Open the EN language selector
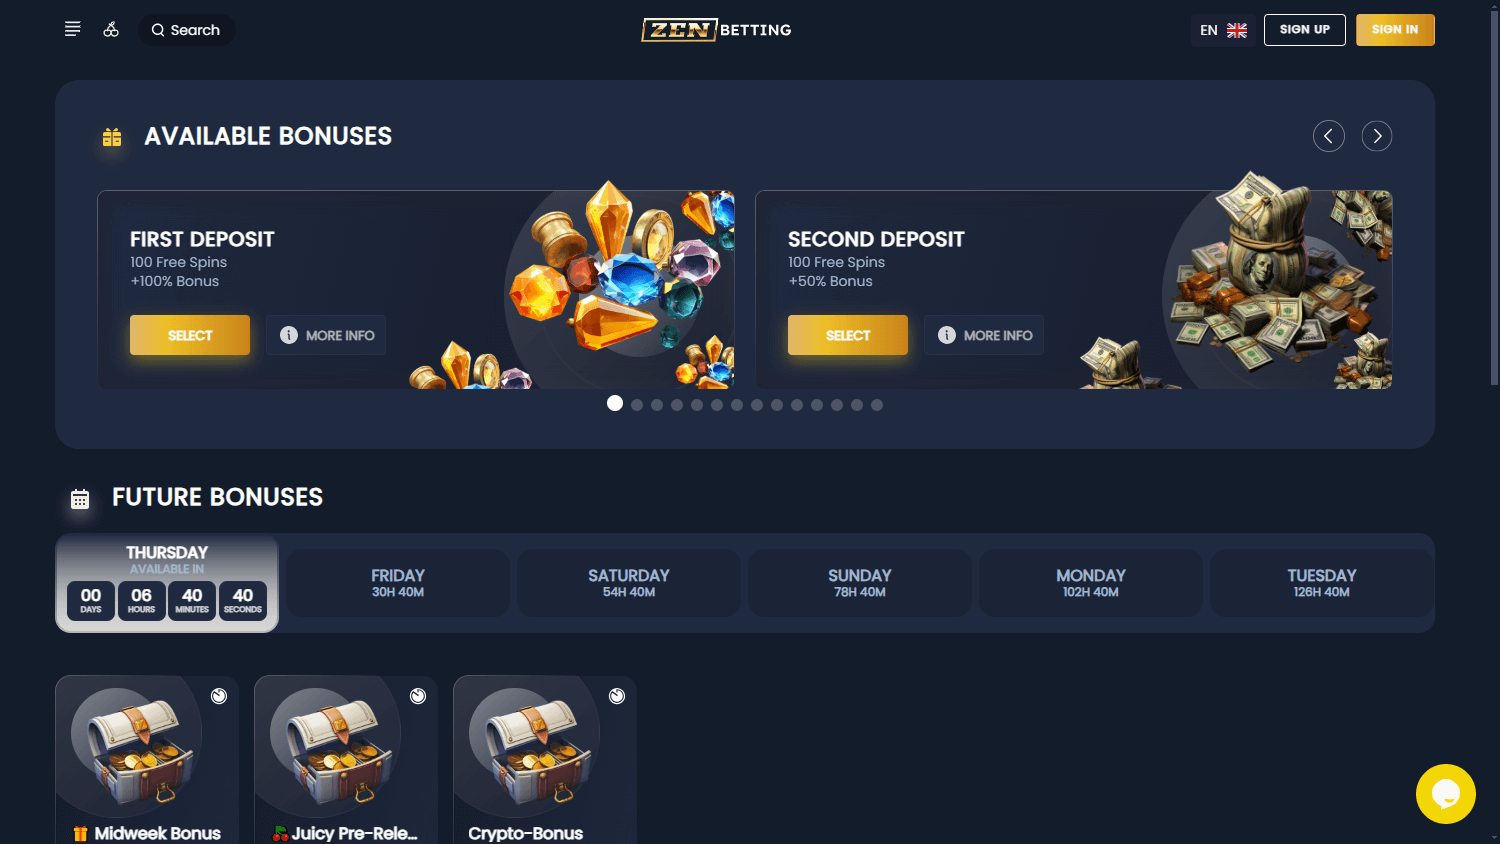 click(x=1223, y=30)
